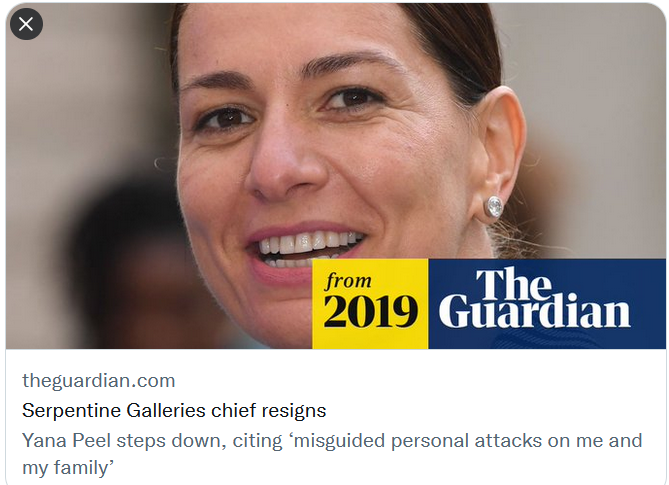669x485 pixels.
Task: Click 'misguided personal attacks' quoted text
Action: point(418,441)
